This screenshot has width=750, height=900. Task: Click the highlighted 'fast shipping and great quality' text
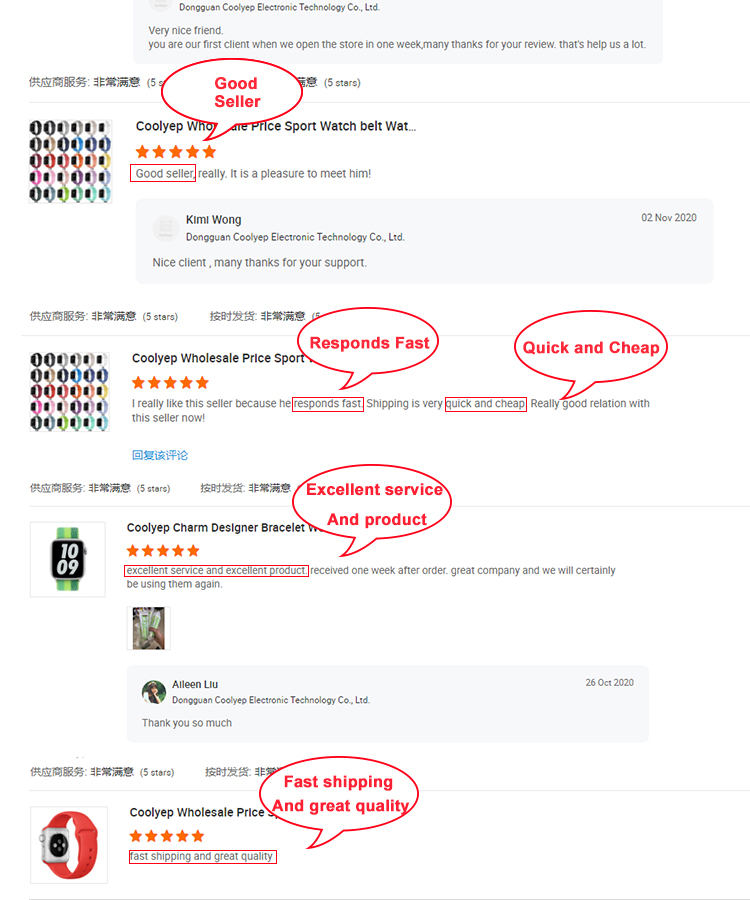(203, 856)
